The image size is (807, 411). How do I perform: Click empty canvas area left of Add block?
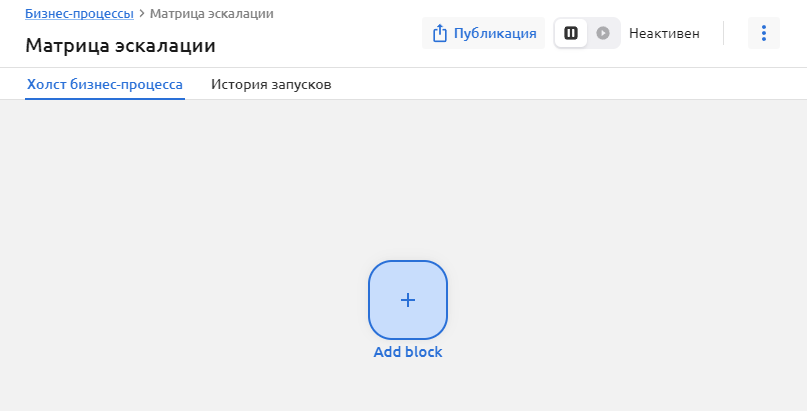tap(180, 300)
